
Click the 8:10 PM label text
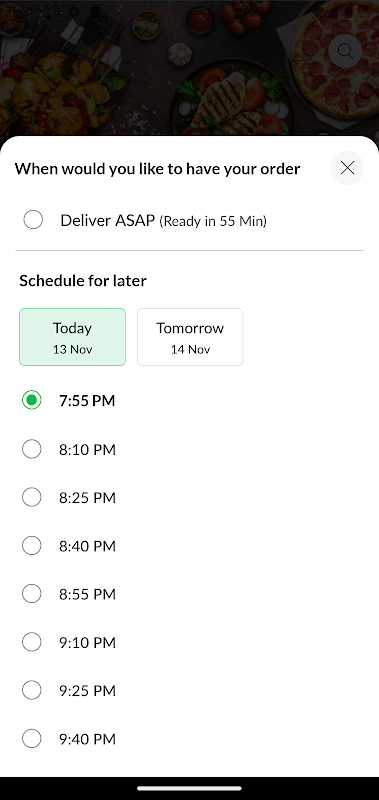pos(87,449)
